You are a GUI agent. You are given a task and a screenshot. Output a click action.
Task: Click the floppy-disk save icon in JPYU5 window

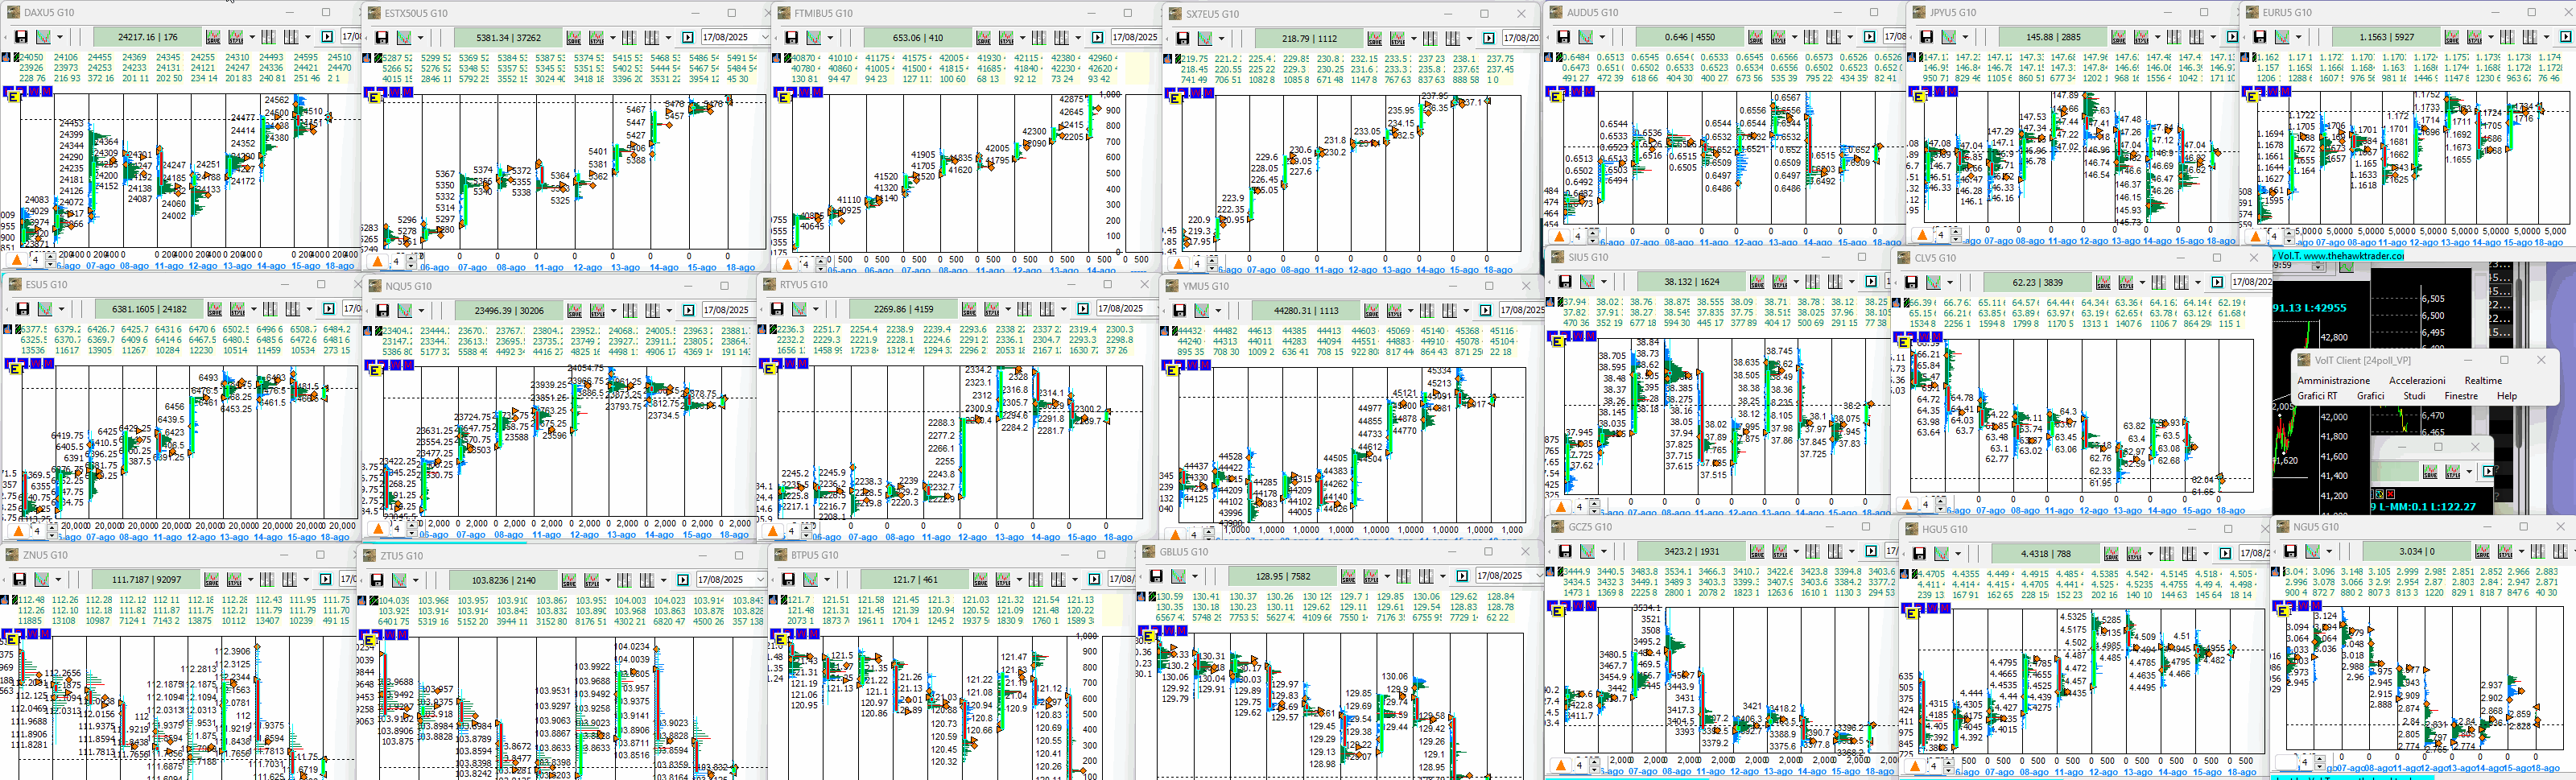[x=1926, y=37]
